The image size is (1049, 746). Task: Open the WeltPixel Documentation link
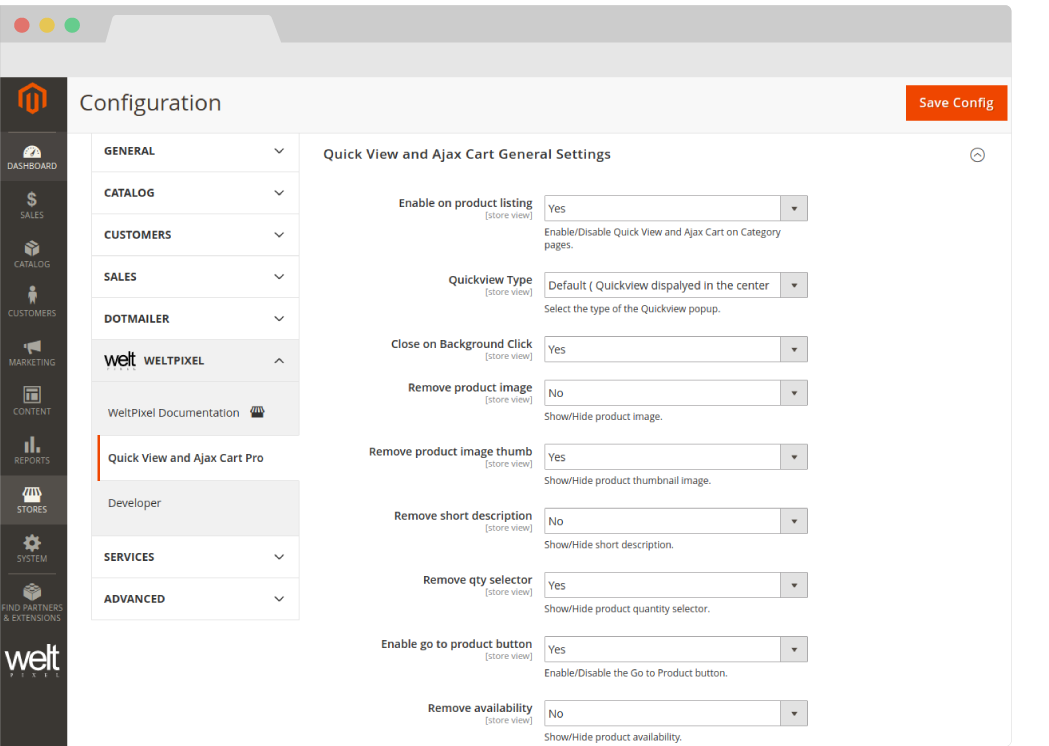(x=174, y=412)
